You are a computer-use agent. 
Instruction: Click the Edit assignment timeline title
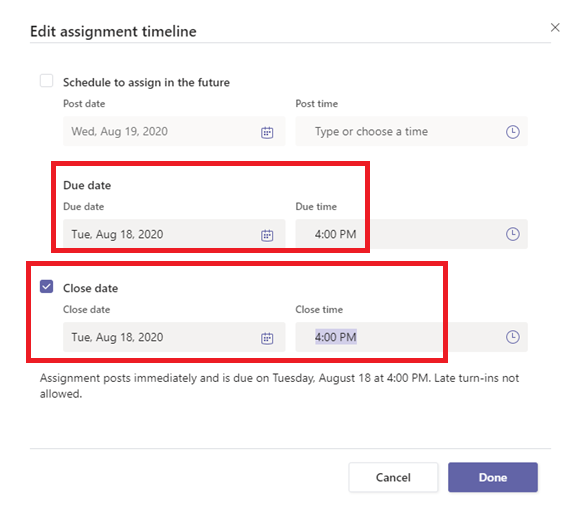click(x=113, y=32)
